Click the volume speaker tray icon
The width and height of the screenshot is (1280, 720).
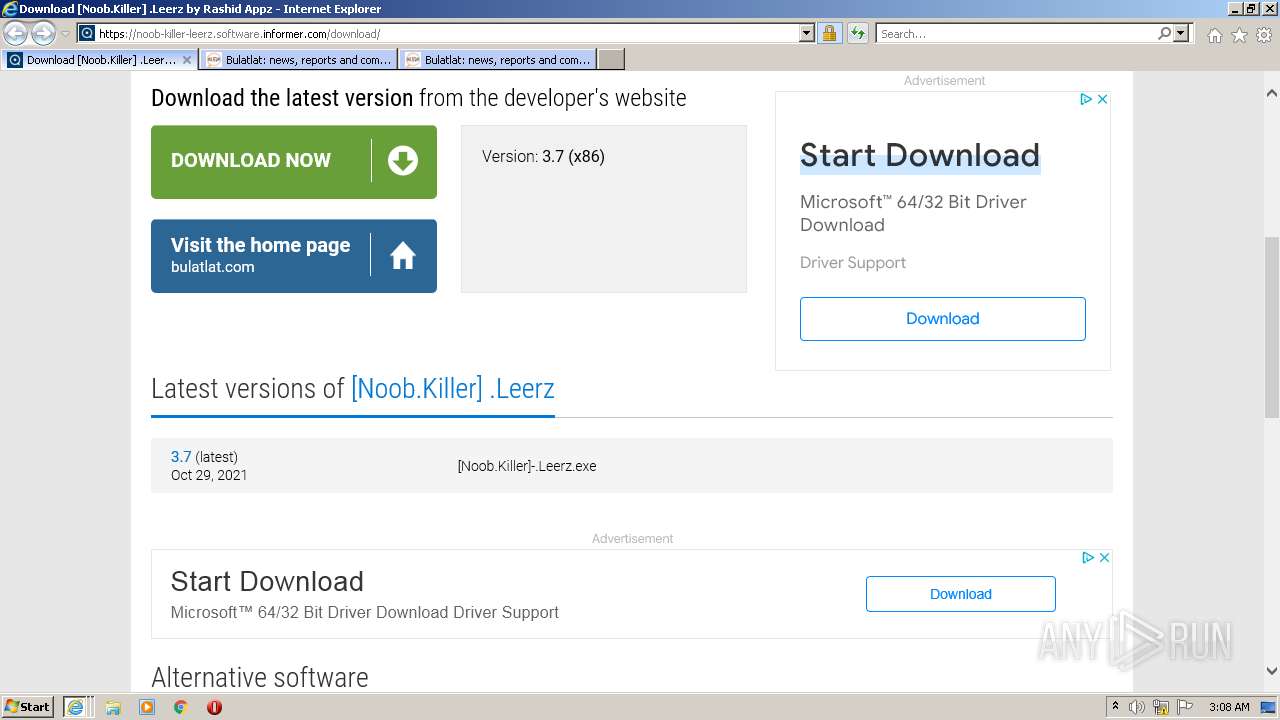[1137, 707]
